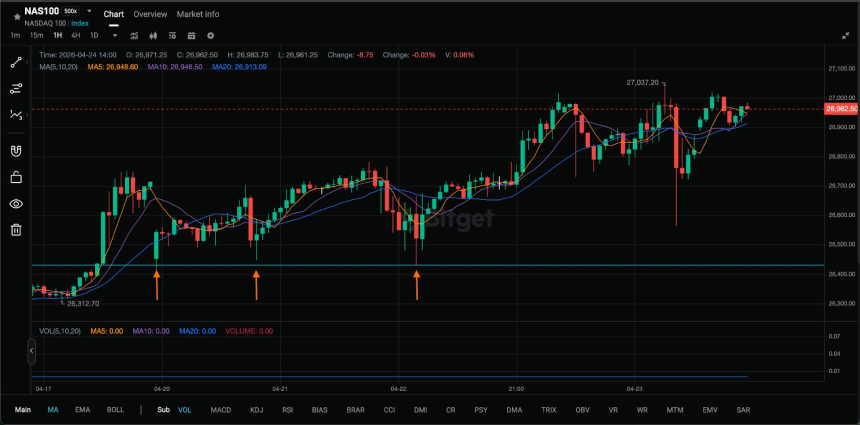Select the BIAS sub indicator
The width and height of the screenshot is (860, 425).
click(320, 410)
